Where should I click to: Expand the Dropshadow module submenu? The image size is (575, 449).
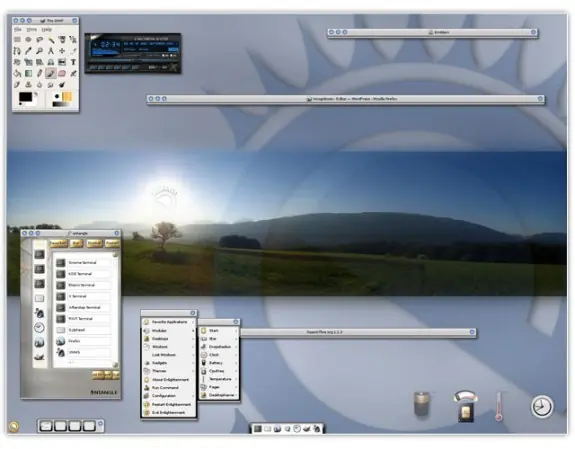(219, 347)
